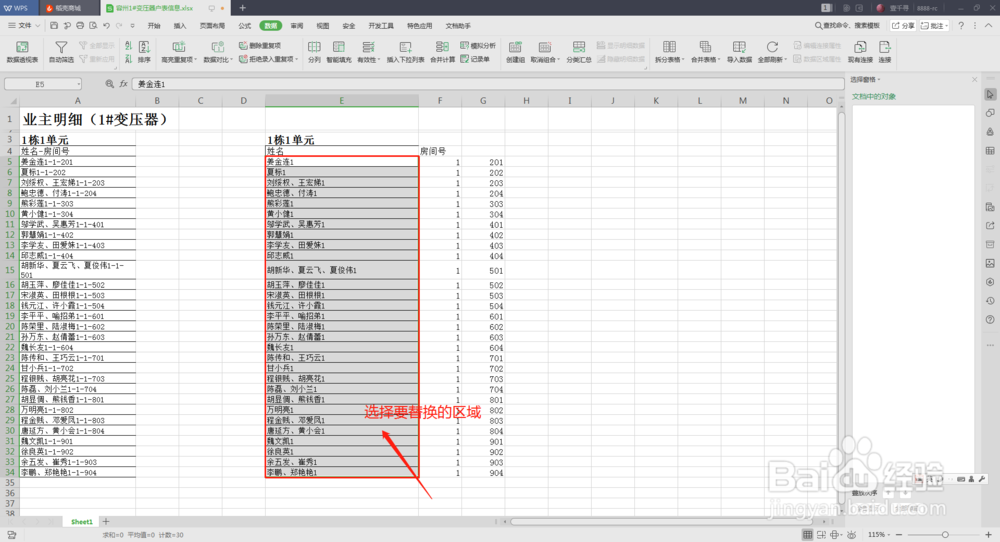Open the 插入 ribbon tab

coord(180,26)
